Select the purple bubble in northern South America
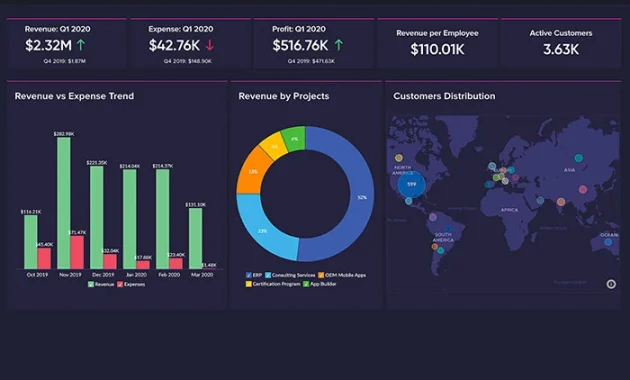This screenshot has height=380, width=630. click(433, 217)
